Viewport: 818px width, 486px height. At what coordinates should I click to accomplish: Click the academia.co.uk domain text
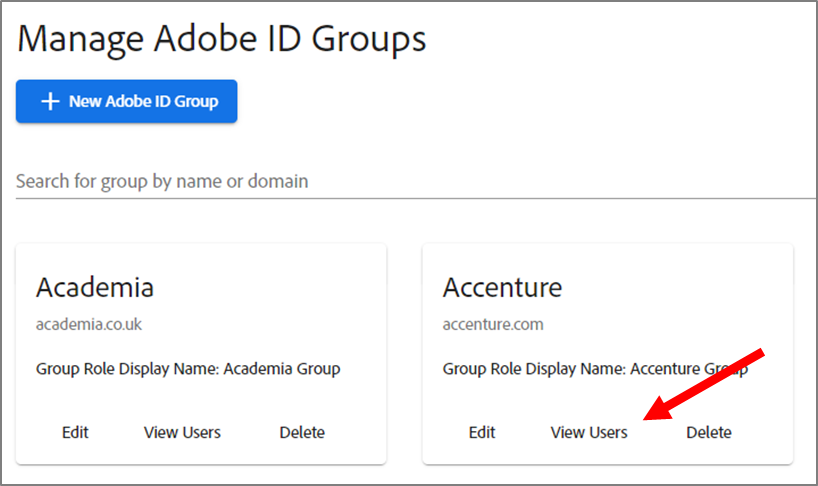[x=89, y=324]
